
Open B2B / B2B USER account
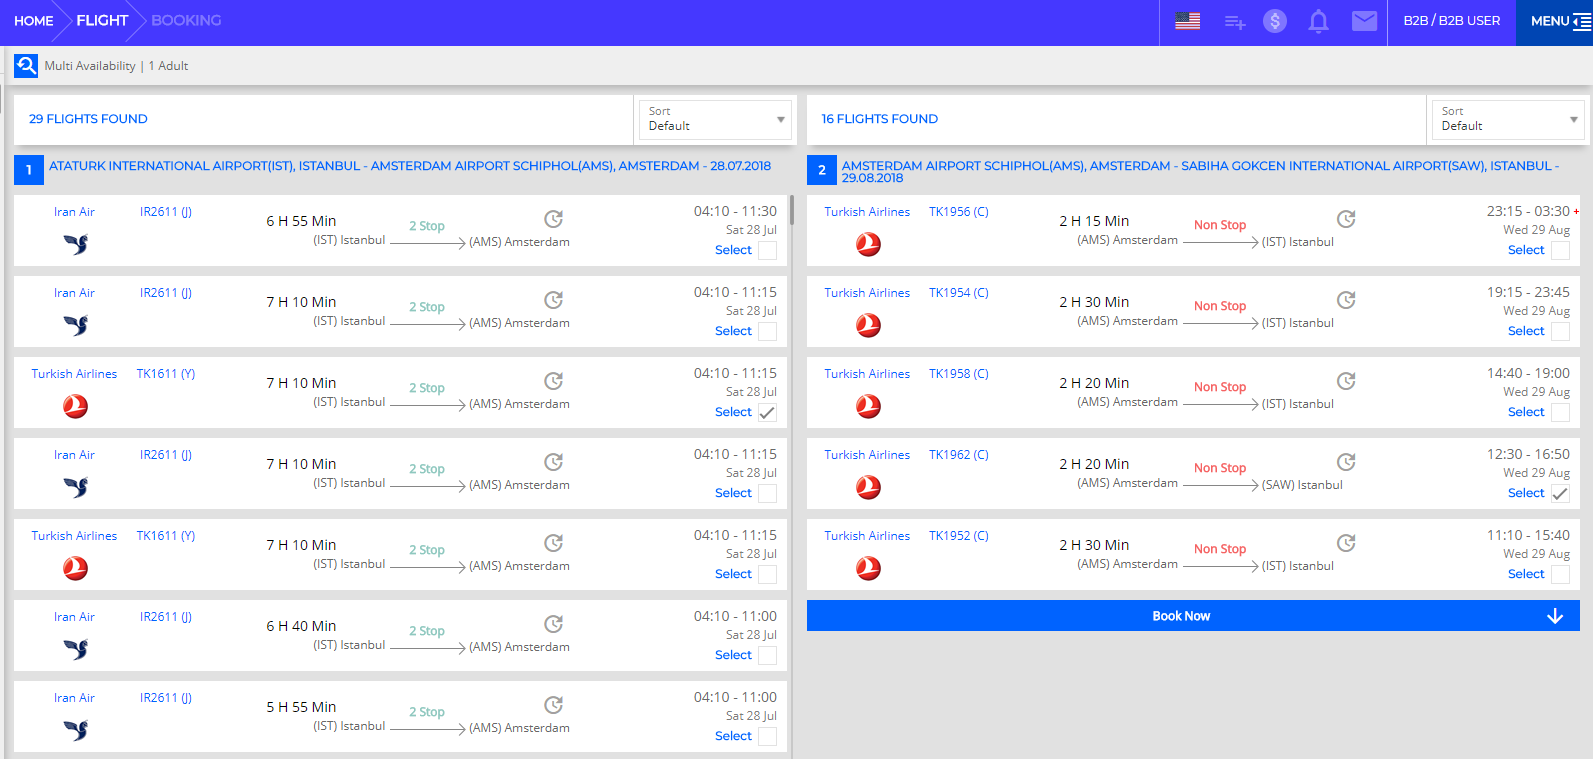click(1451, 21)
